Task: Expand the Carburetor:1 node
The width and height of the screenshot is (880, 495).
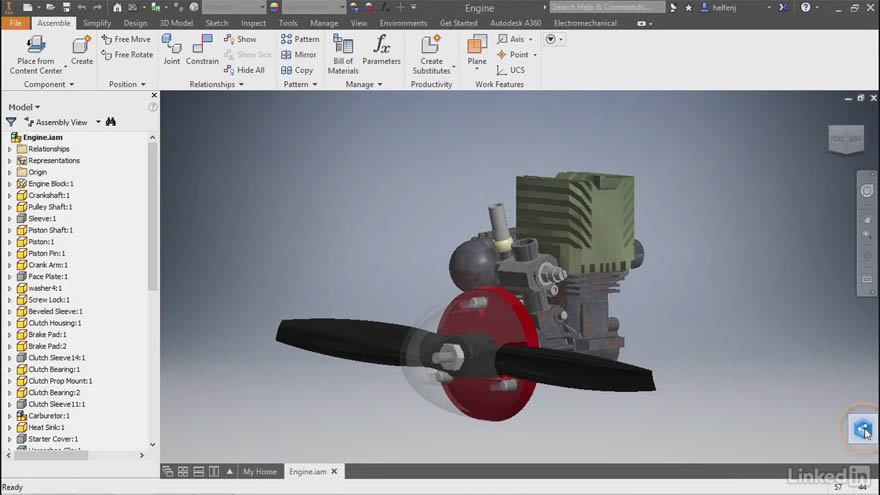Action: tap(10, 416)
